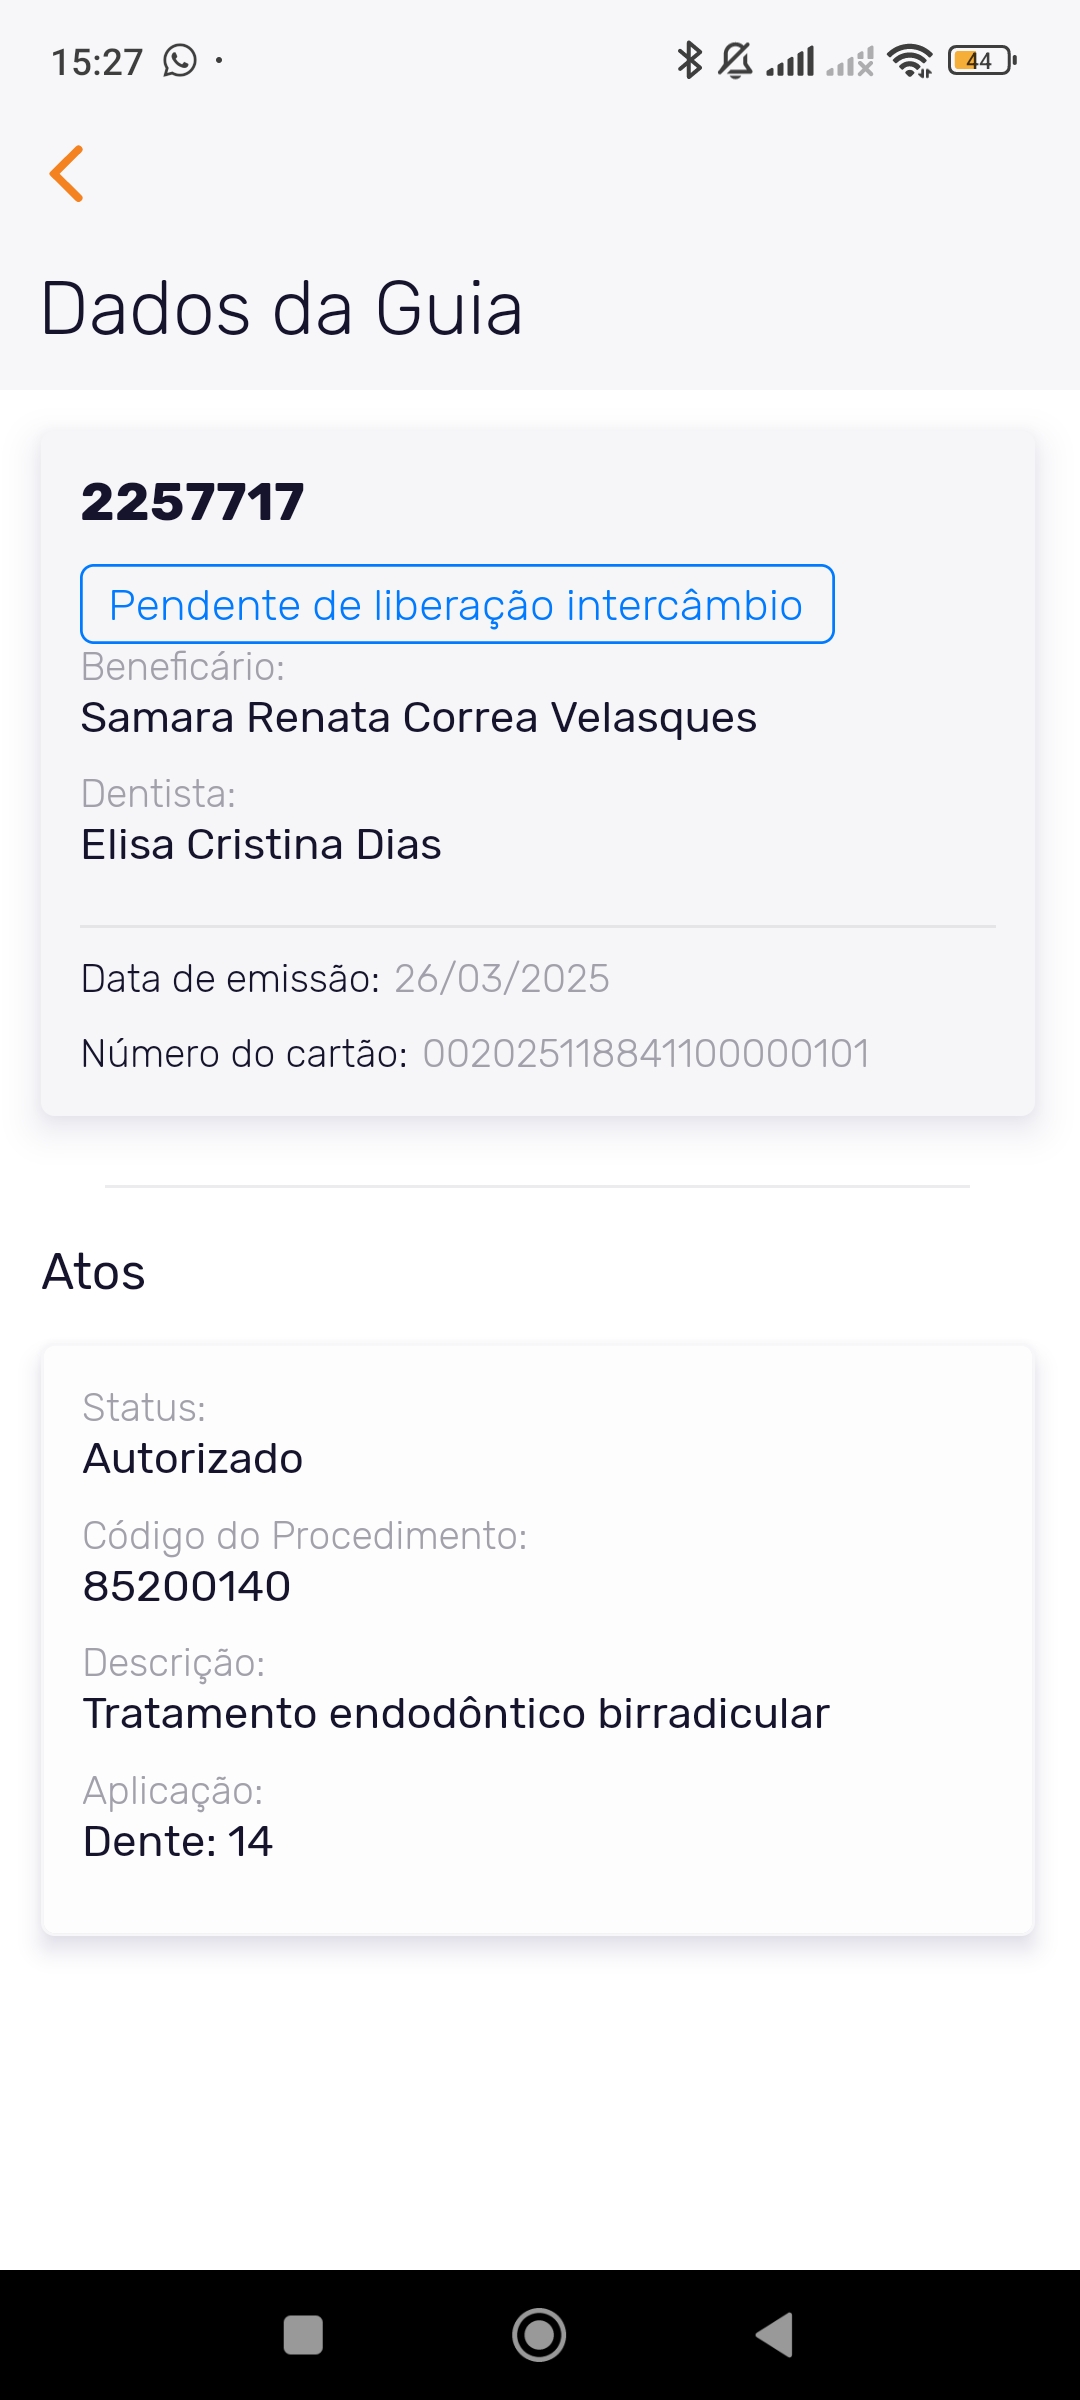This screenshot has height=2400, width=1080.
Task: Tap the orange back arrow
Action: point(67,174)
